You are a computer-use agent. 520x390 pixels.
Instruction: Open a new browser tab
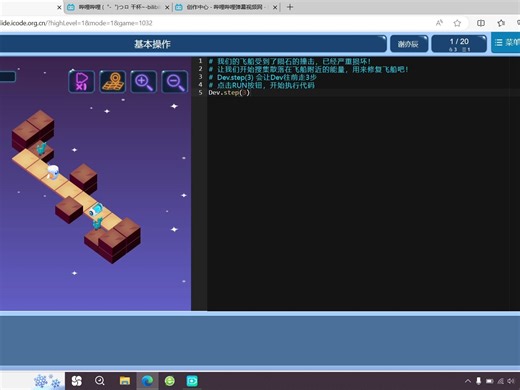[290, 7]
